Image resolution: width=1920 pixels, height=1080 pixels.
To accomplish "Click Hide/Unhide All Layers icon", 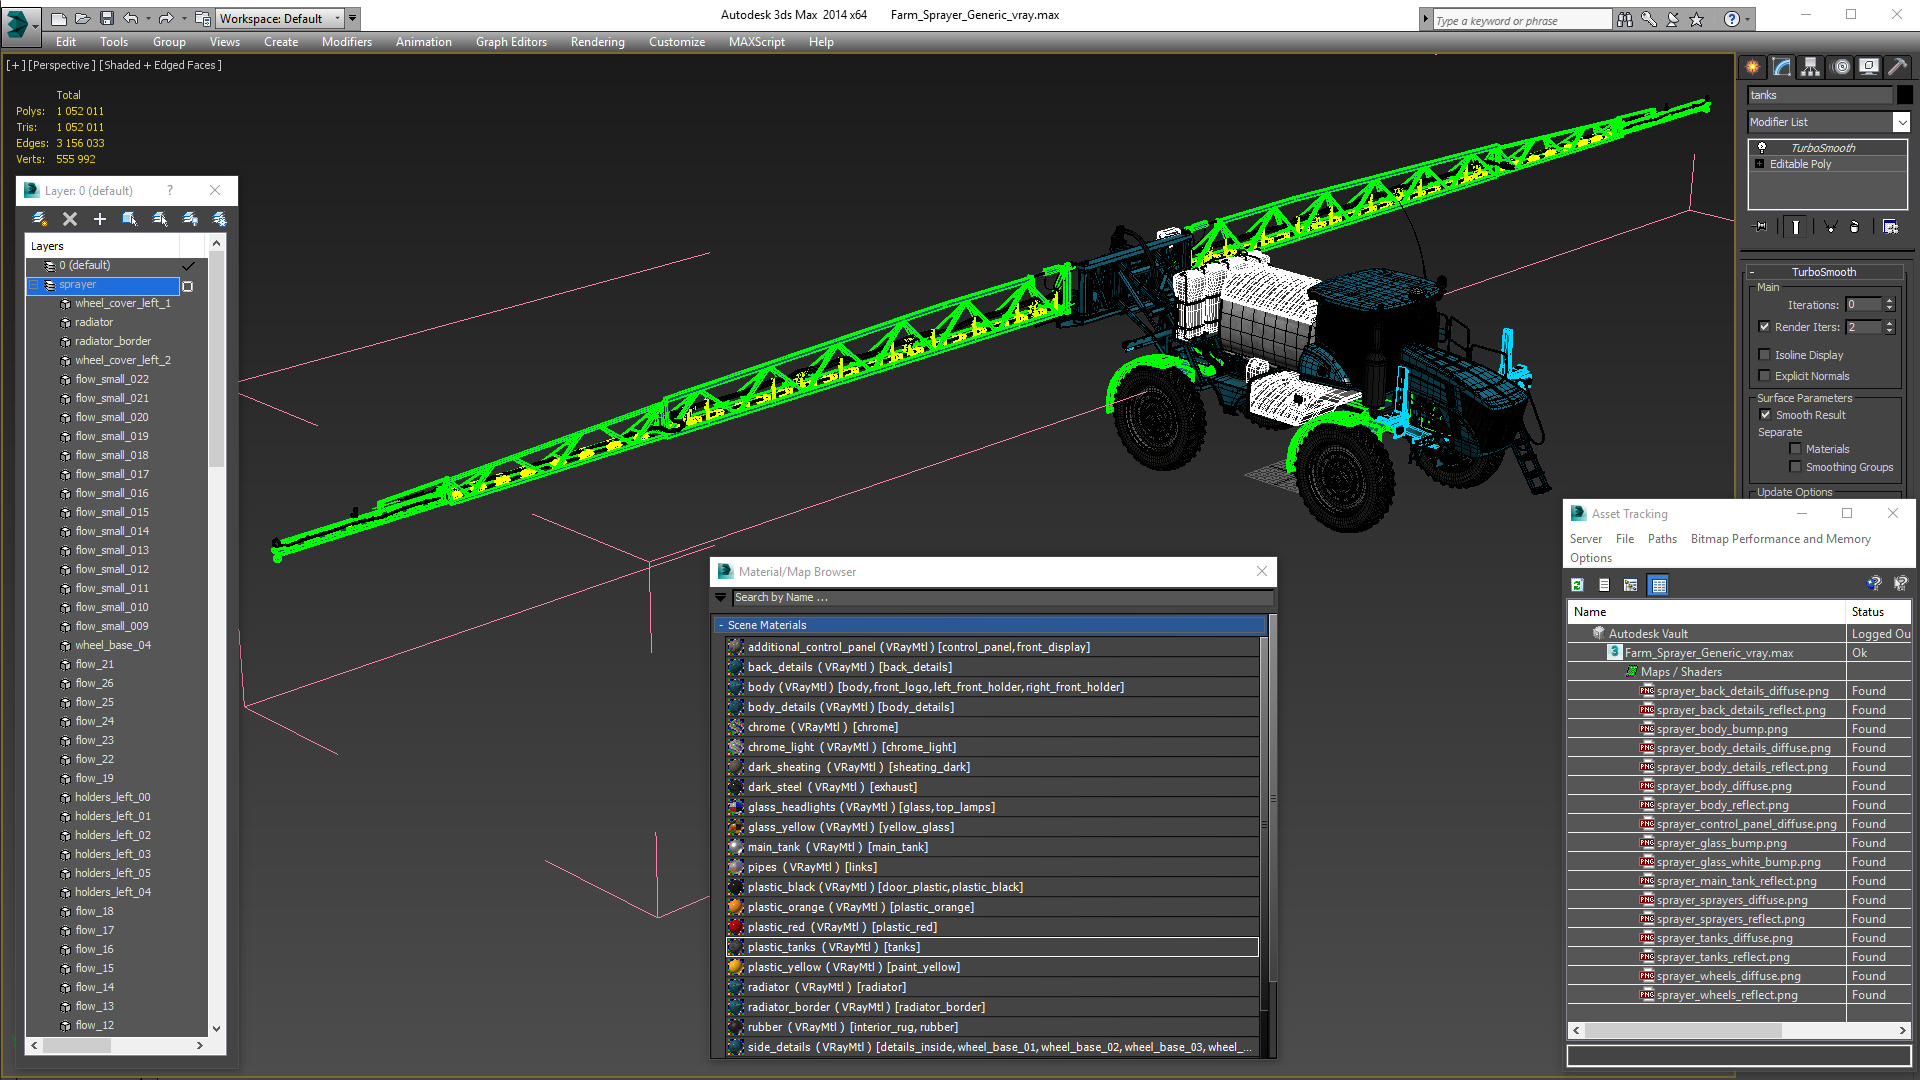I will click(190, 219).
